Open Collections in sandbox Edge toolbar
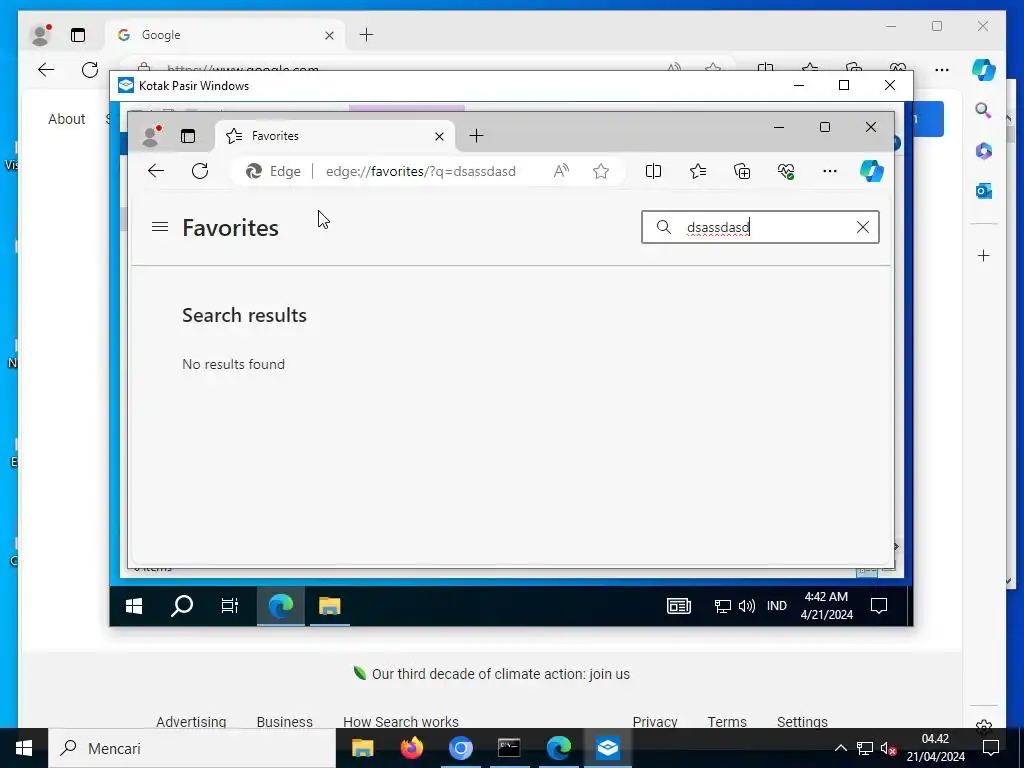Viewport: 1024px width, 768px height. [x=742, y=171]
